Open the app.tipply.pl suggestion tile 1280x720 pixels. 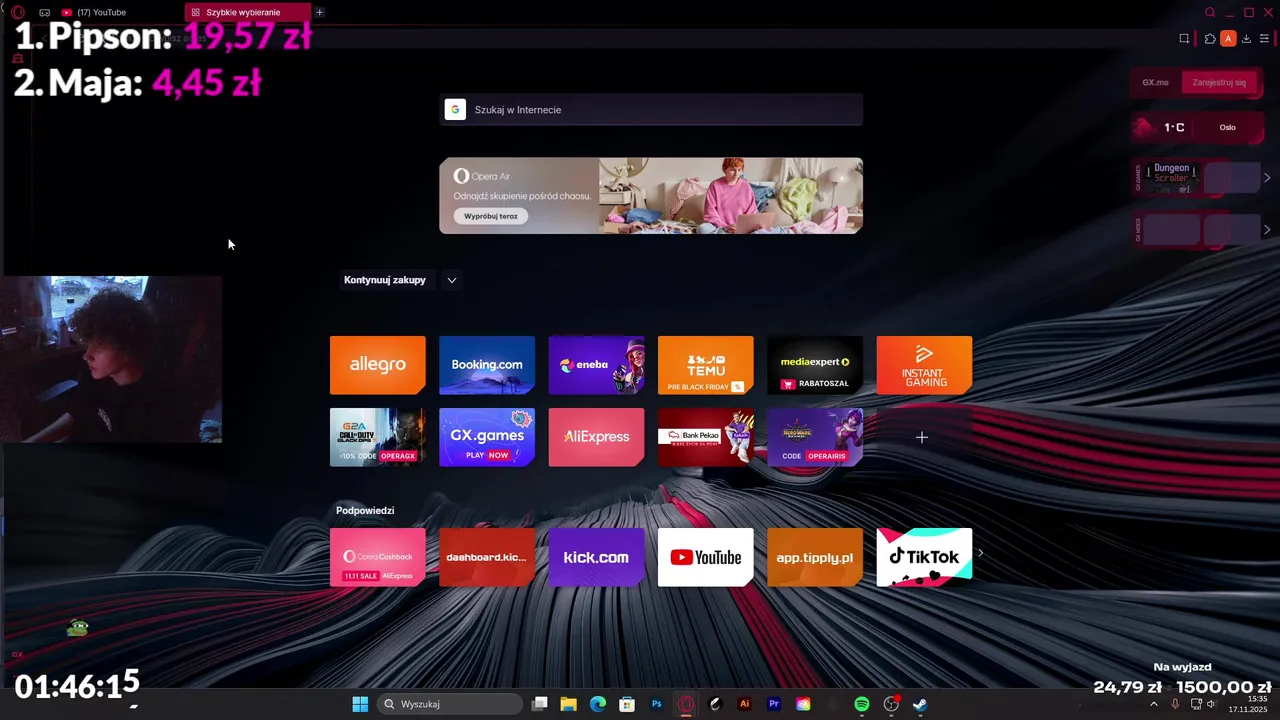coord(815,557)
